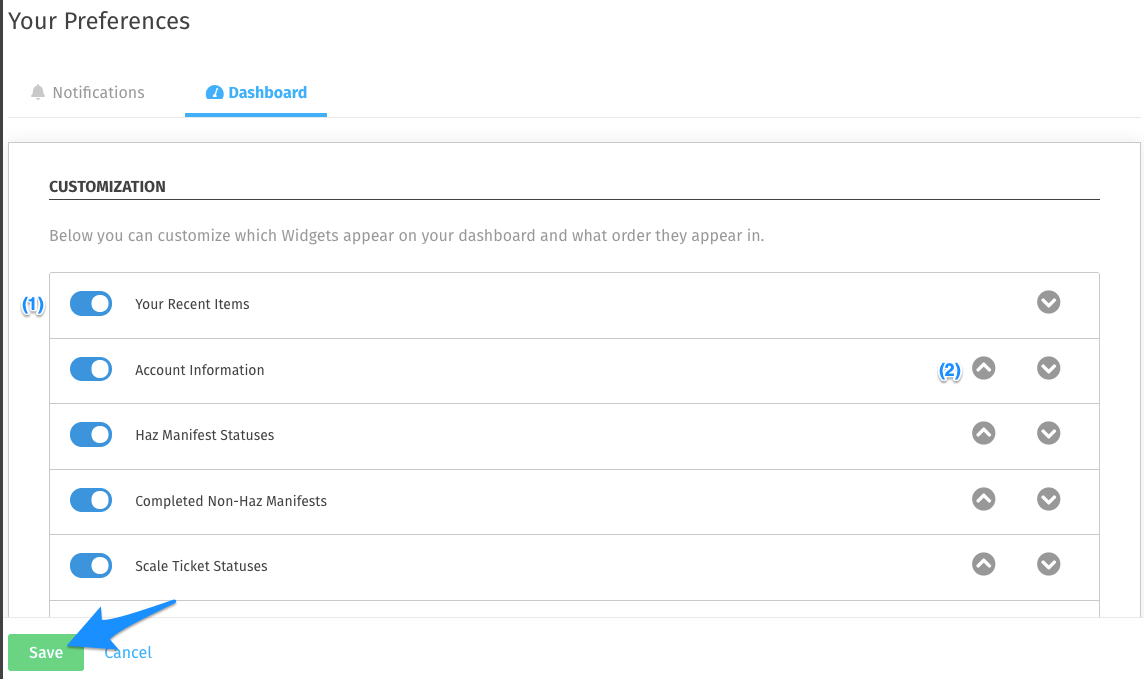Click the Notifications bell icon
The height and width of the screenshot is (679, 1144).
tap(38, 93)
